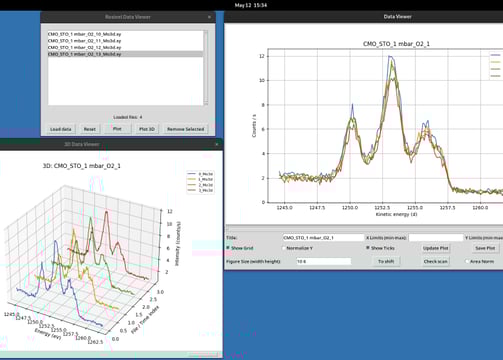Focus the Title text field
The height and width of the screenshot is (360, 503).
pyautogui.click(x=323, y=238)
